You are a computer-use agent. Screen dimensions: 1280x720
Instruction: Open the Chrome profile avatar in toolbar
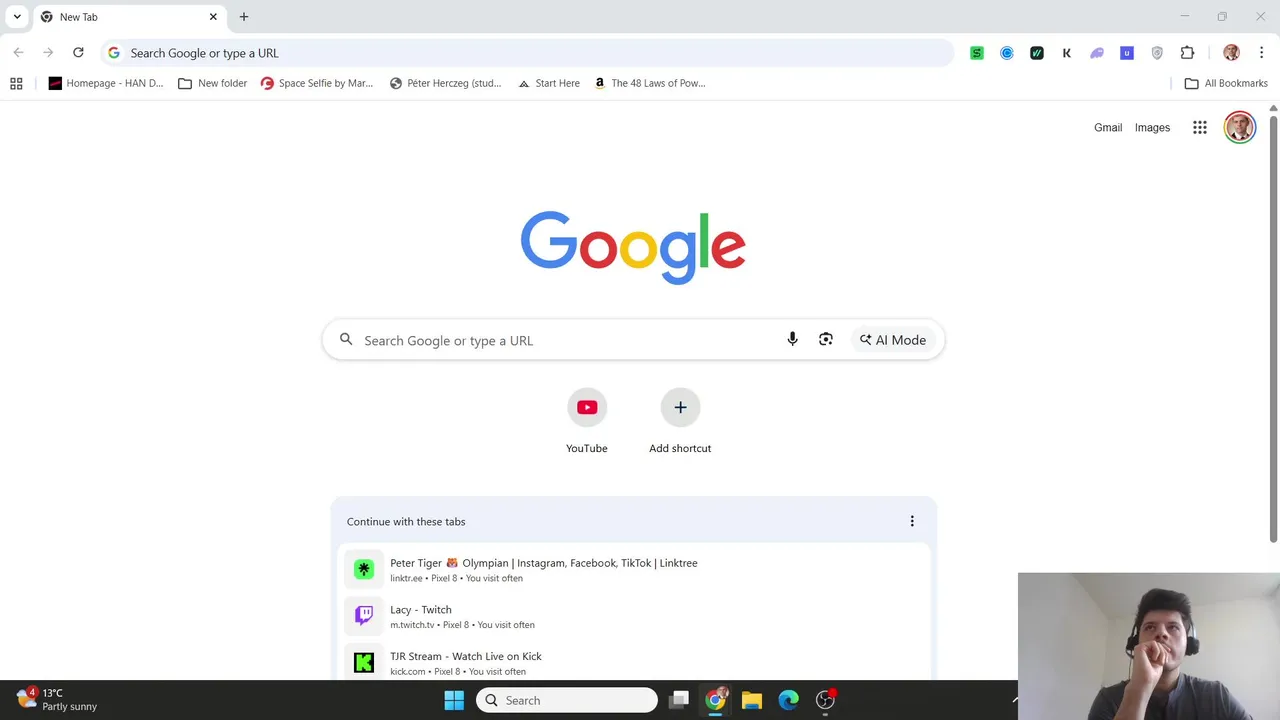pyautogui.click(x=1231, y=53)
